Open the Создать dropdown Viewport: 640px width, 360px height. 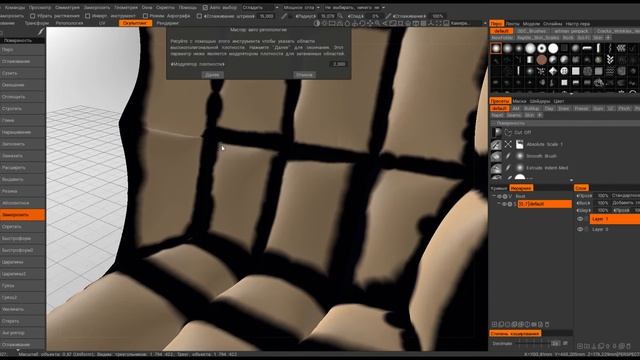click(260, 7)
